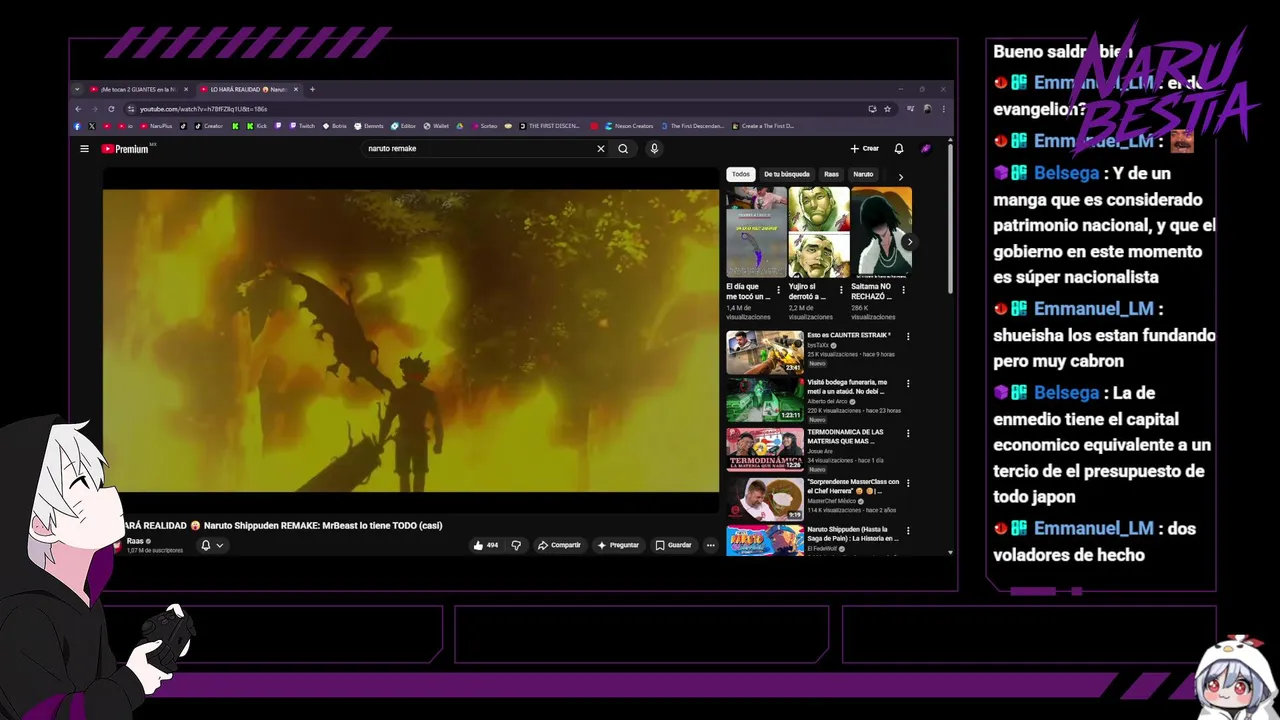Viewport: 1280px width, 720px height.
Task: Show more filter chips with right arrow
Action: [900, 177]
